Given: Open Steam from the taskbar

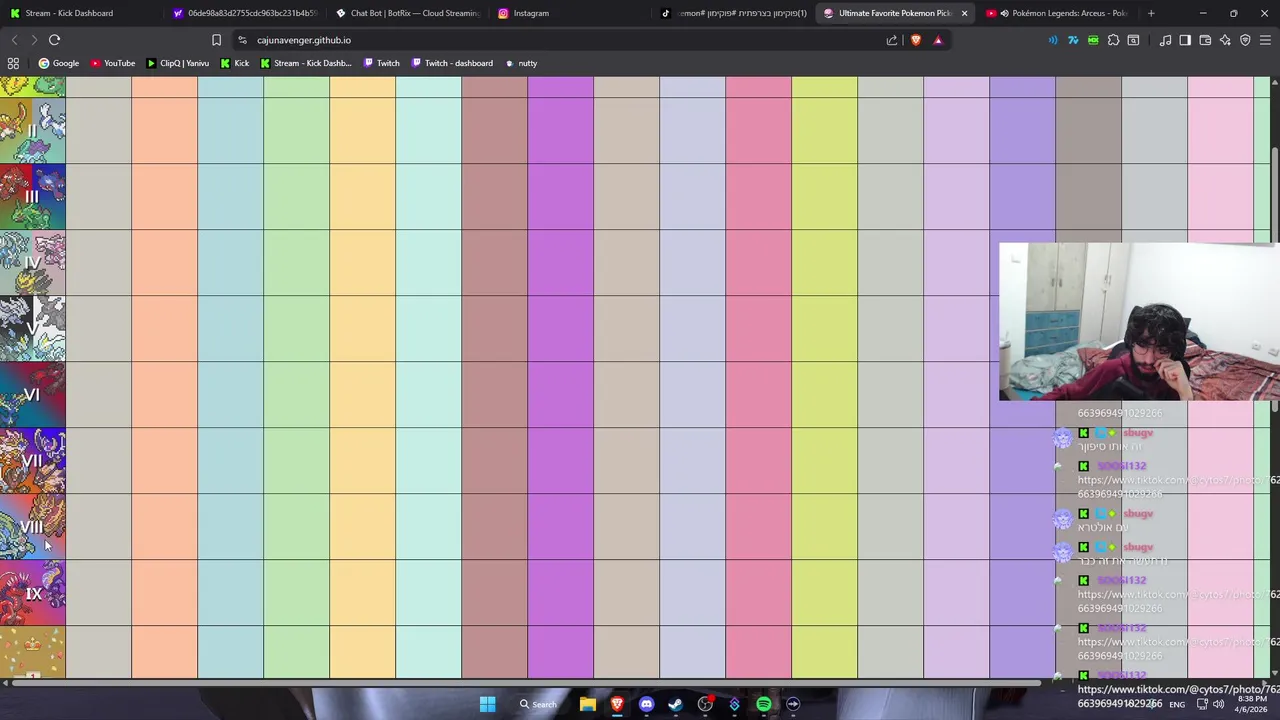Looking at the screenshot, I should click(x=675, y=704).
